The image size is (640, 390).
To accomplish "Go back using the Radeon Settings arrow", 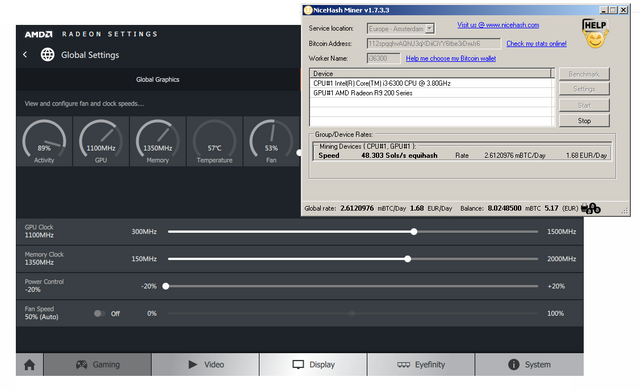I will click(x=25, y=55).
